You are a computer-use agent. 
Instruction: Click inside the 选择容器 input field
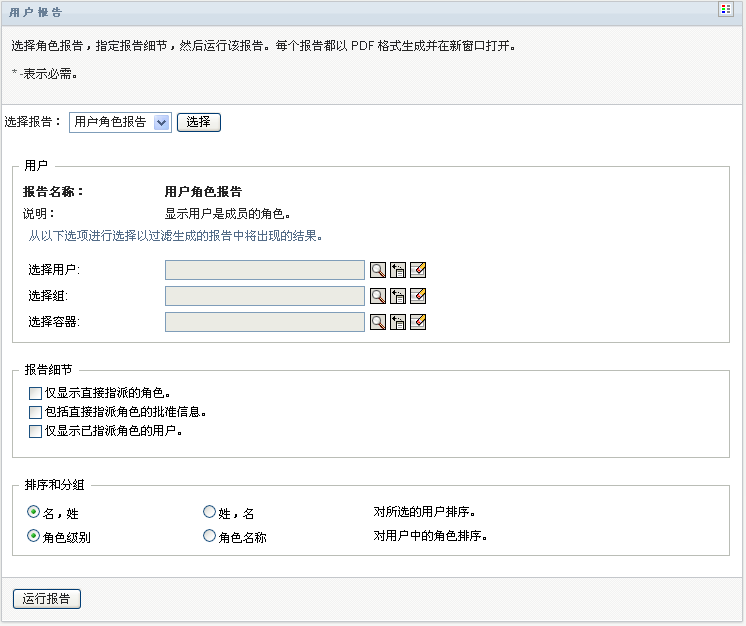point(264,322)
